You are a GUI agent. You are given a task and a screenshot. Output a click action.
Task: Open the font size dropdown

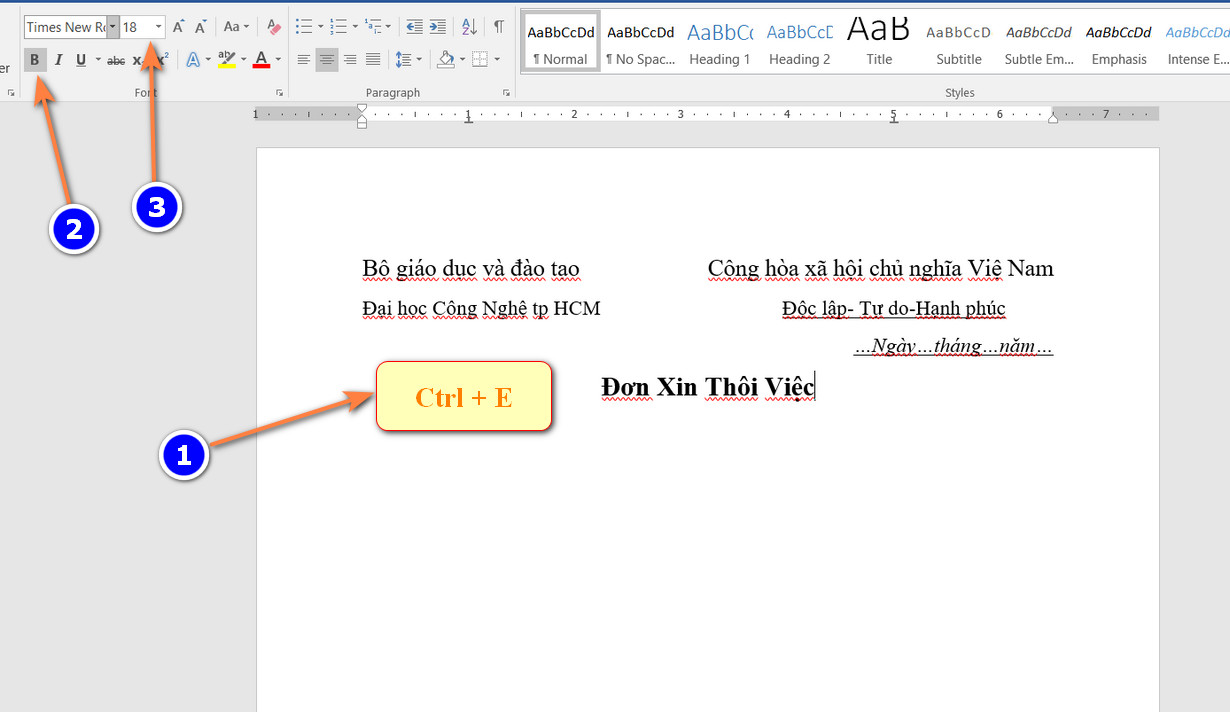point(159,27)
